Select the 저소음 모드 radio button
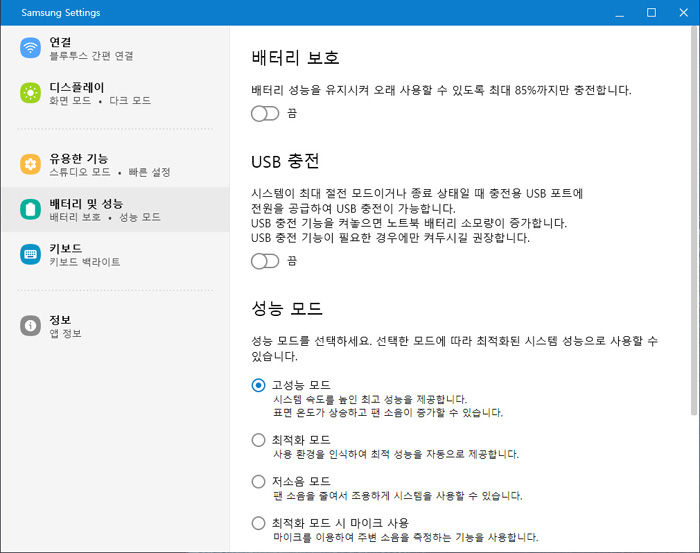 [258, 482]
